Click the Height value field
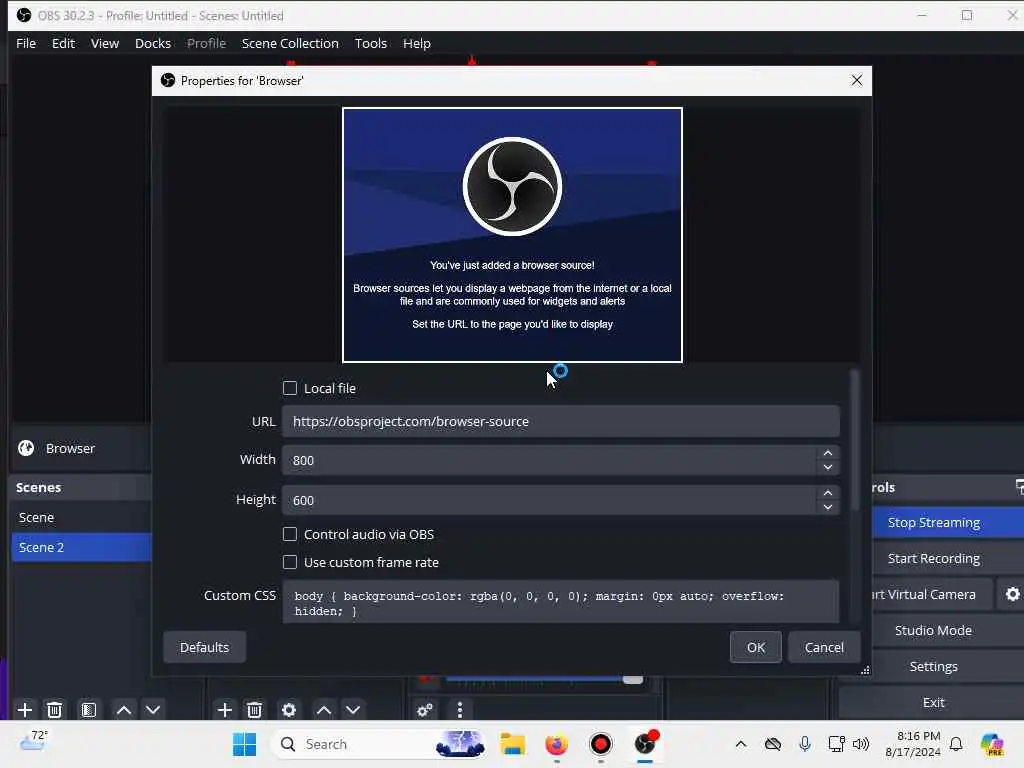1024x768 pixels. click(x=549, y=500)
